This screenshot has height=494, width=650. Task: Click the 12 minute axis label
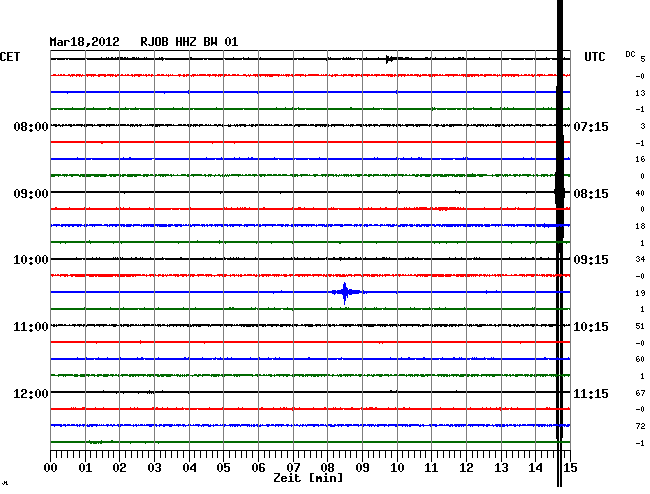(x=466, y=468)
